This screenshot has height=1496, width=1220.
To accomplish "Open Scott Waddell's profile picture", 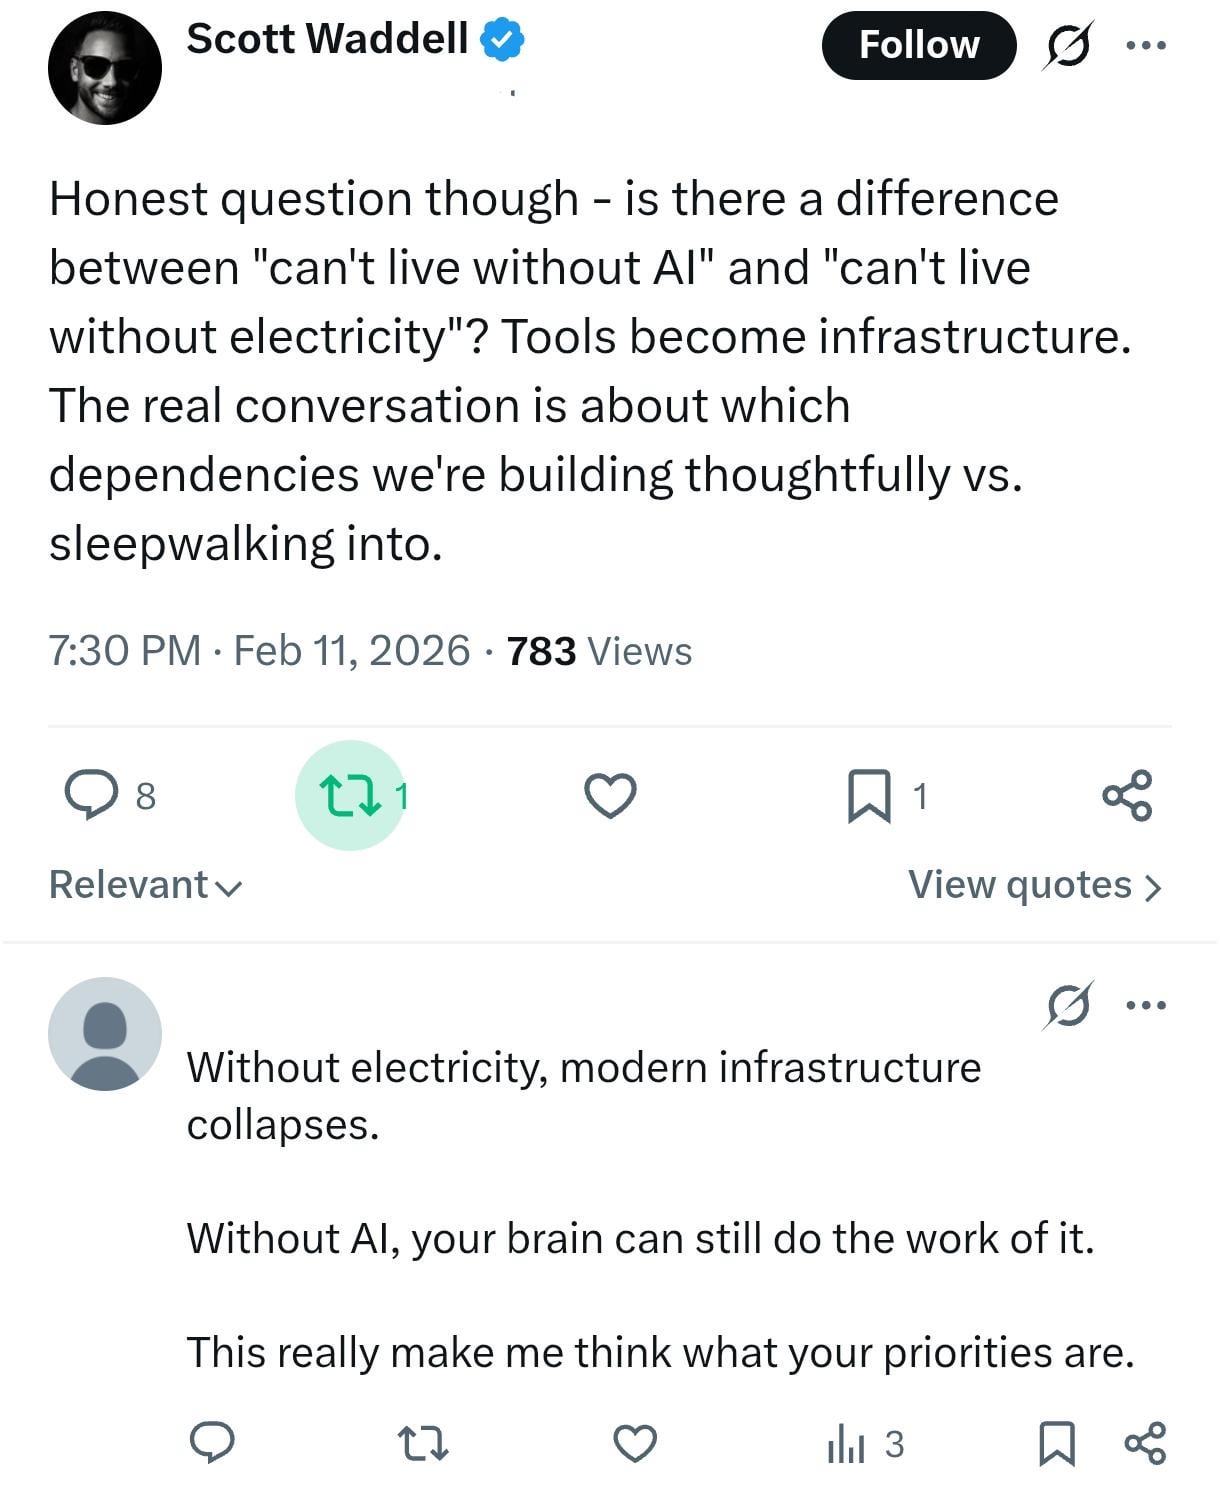I will coord(105,68).
